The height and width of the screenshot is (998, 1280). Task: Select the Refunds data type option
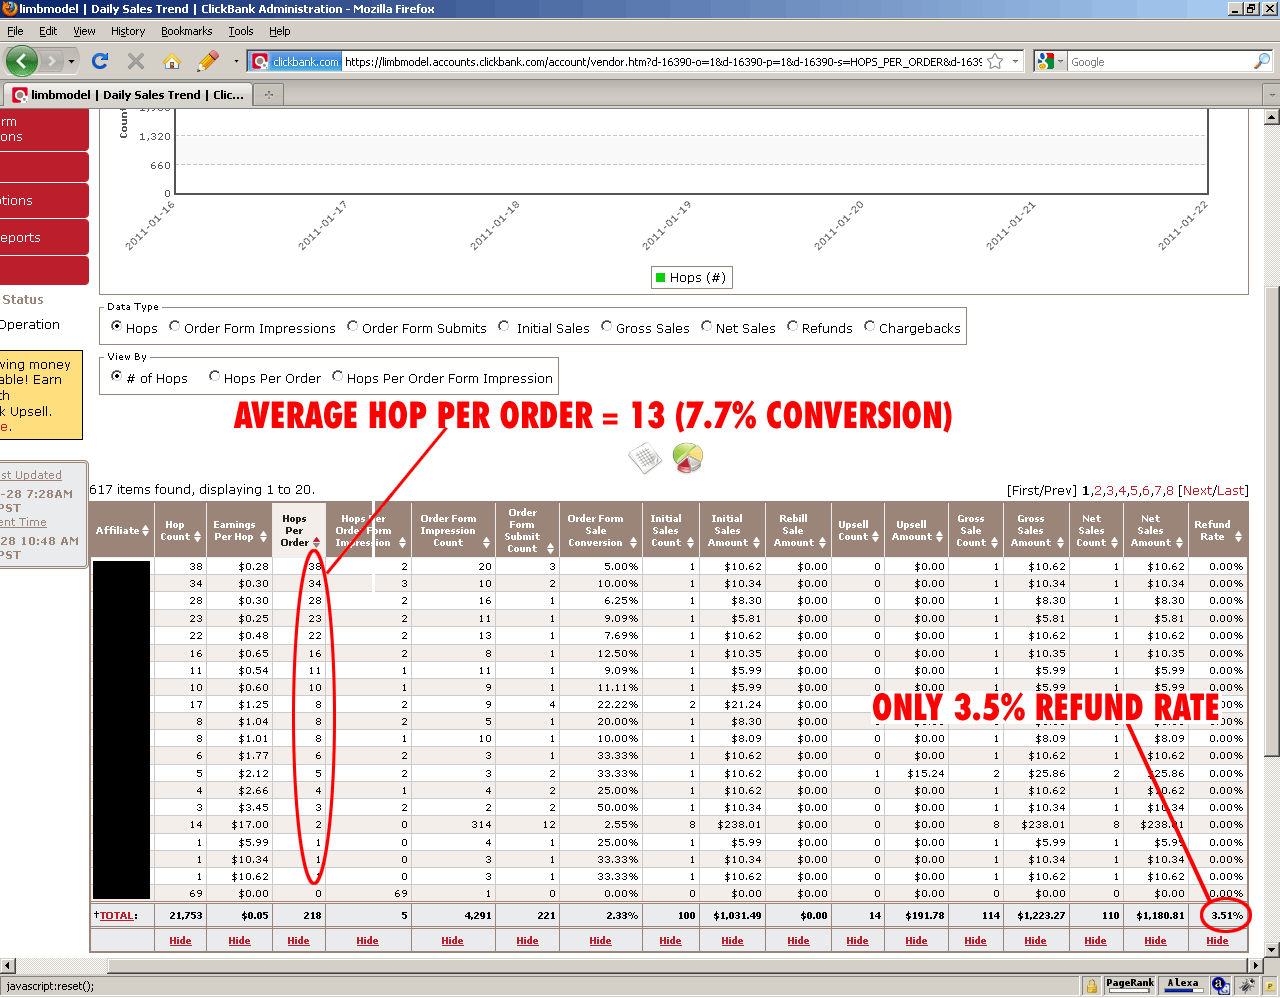(x=793, y=327)
